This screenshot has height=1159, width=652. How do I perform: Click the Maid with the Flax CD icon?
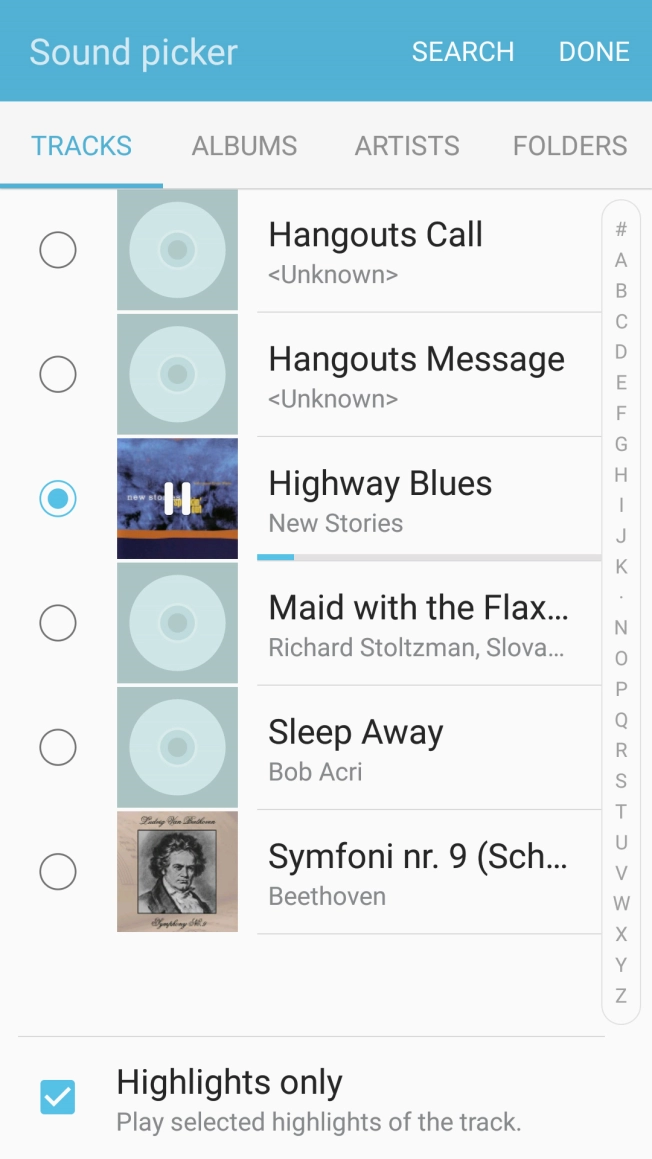(177, 622)
